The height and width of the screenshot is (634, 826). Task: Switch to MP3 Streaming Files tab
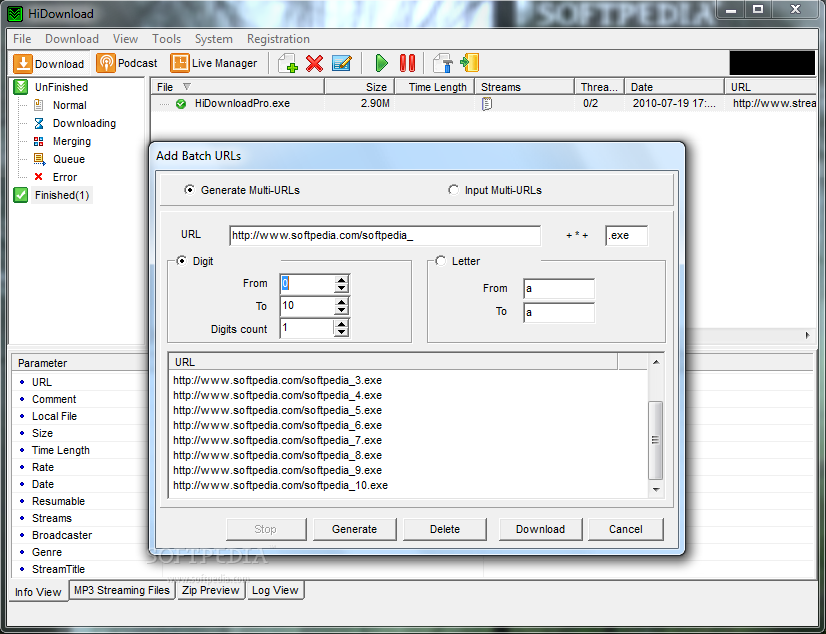(122, 590)
